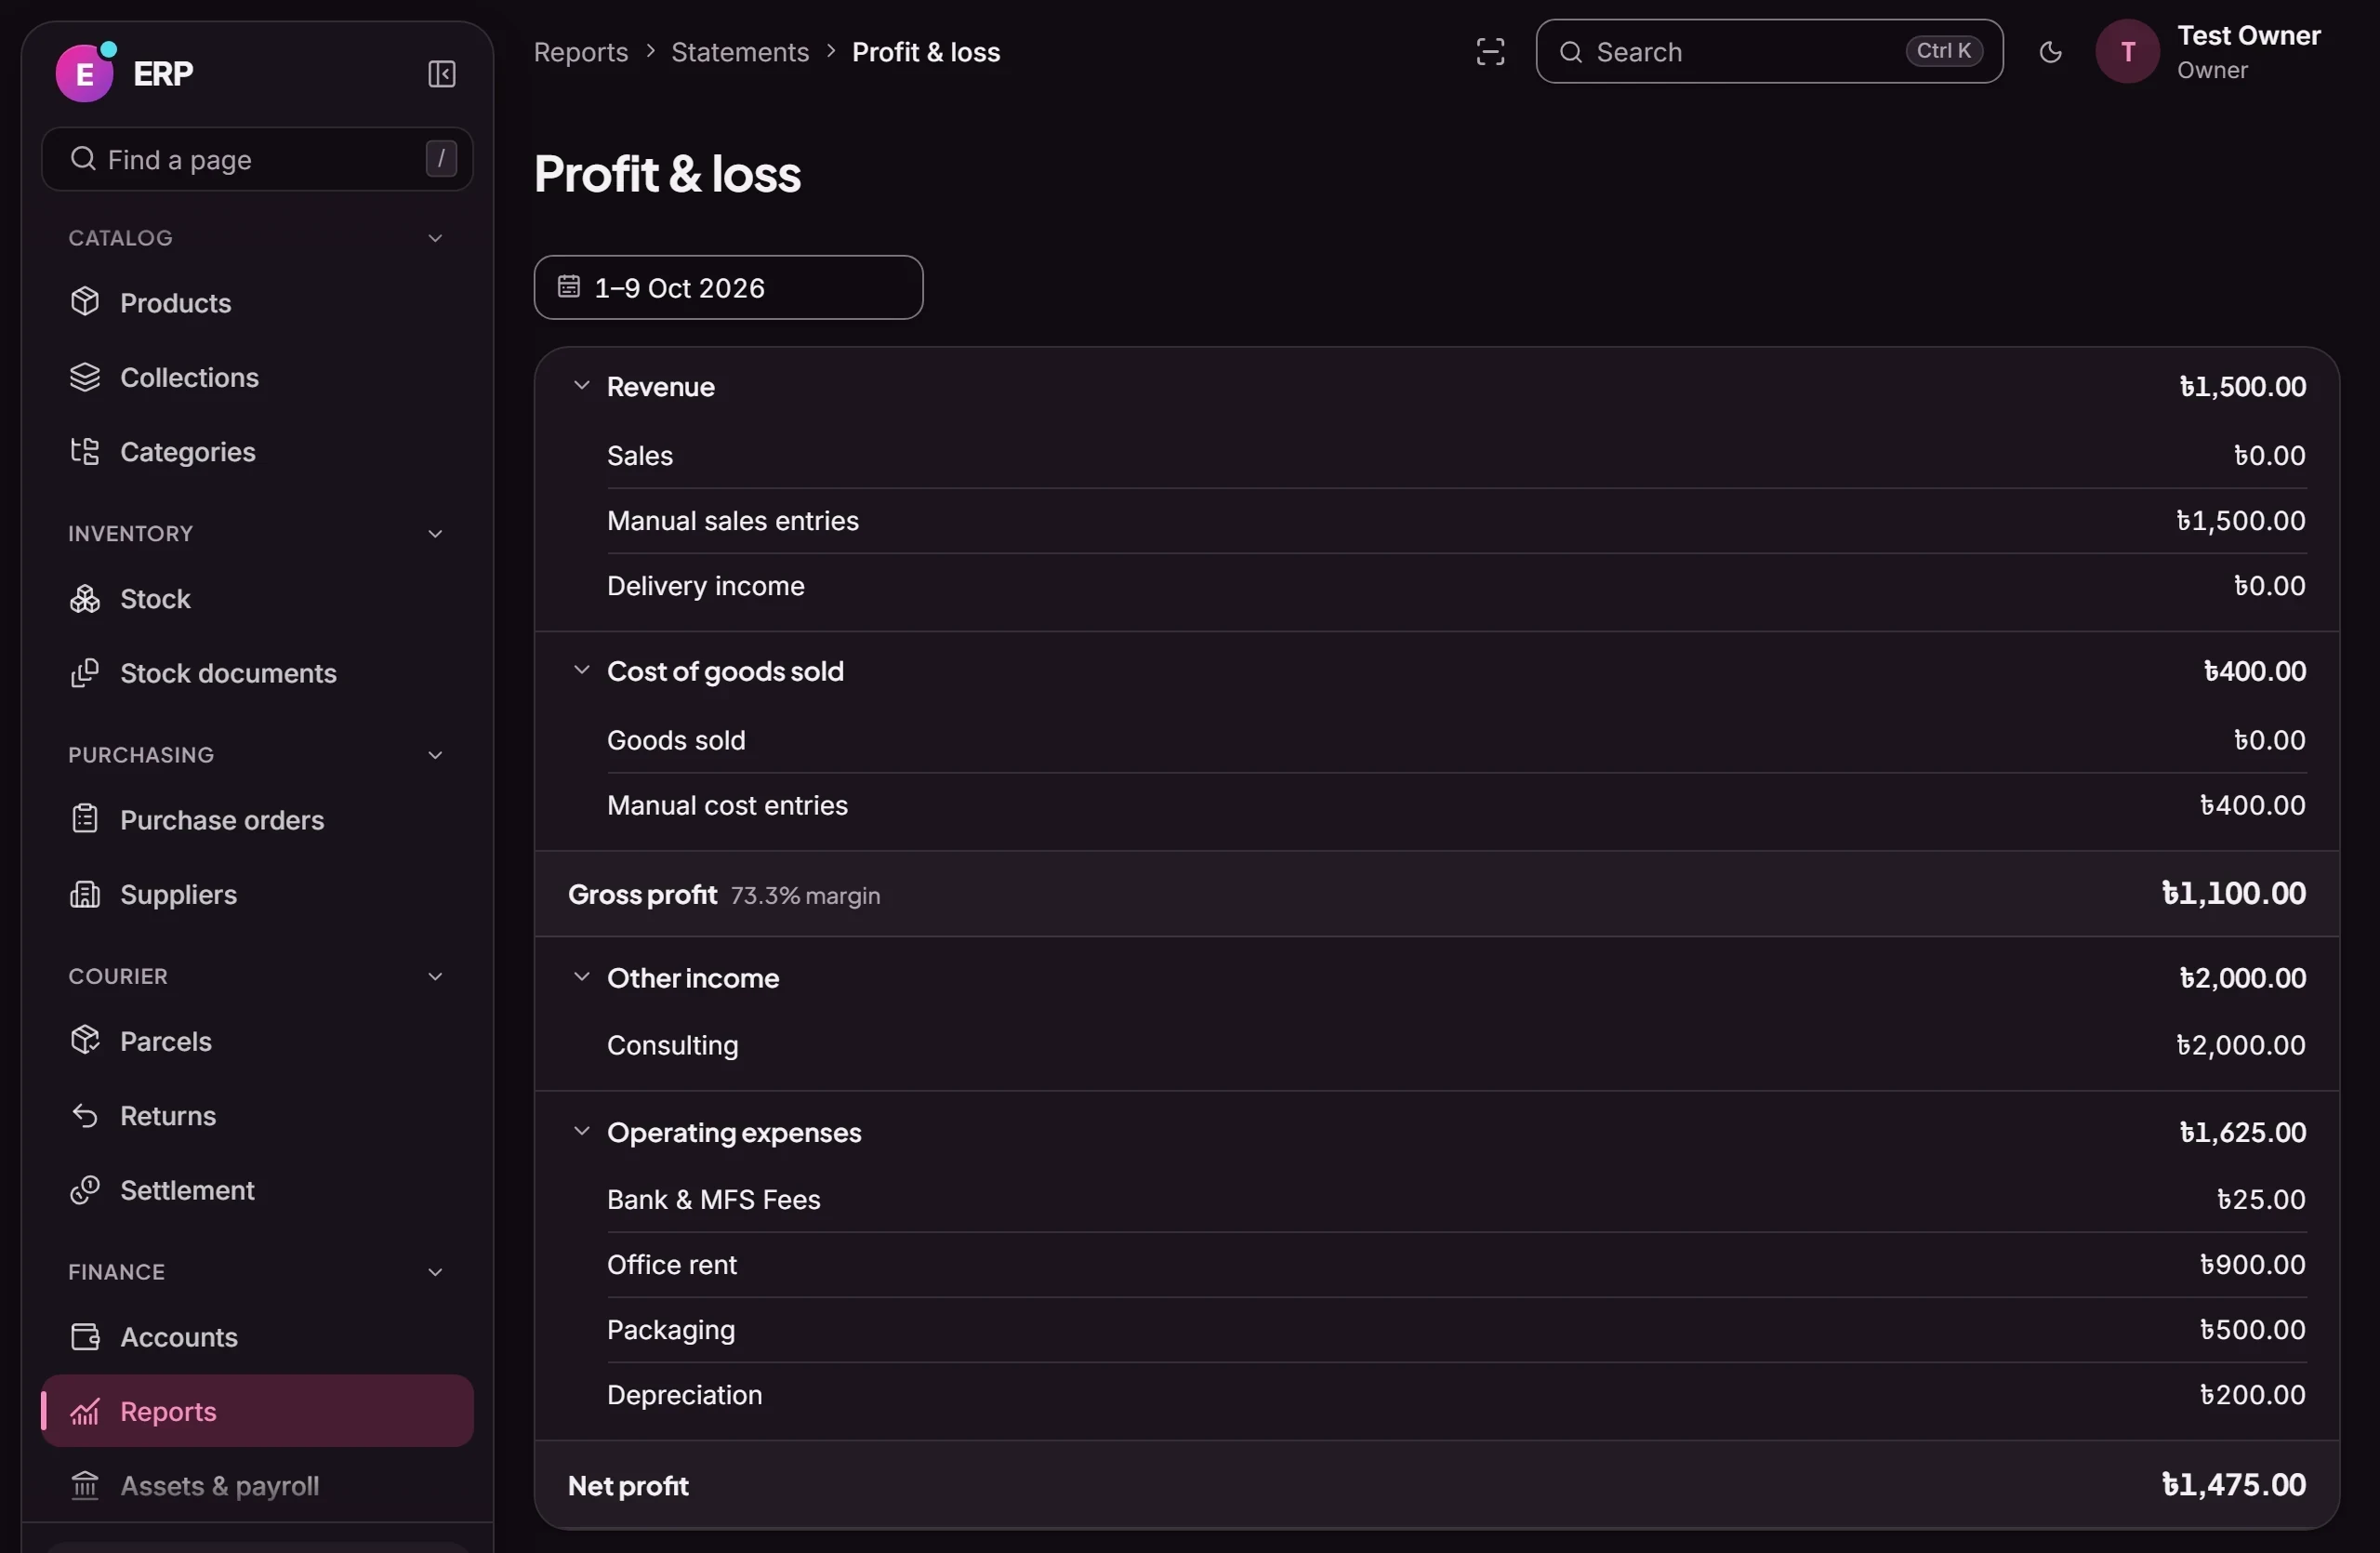Image resolution: width=2380 pixels, height=1553 pixels.
Task: Click the Statements breadcrumb link
Action: 740,52
